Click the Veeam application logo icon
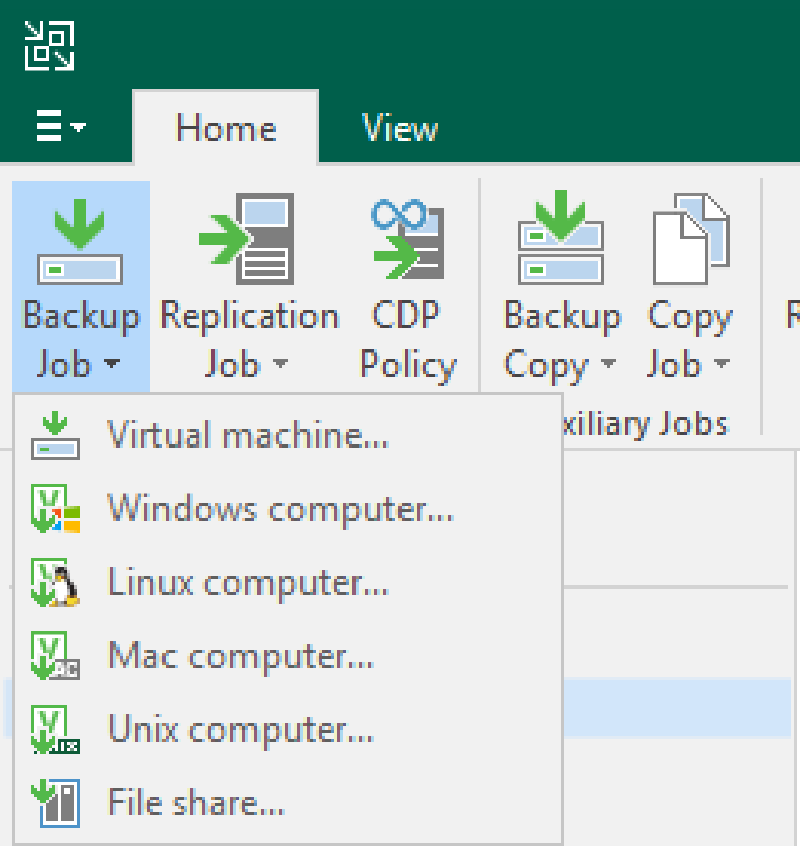Image resolution: width=800 pixels, height=846 pixels. point(50,46)
